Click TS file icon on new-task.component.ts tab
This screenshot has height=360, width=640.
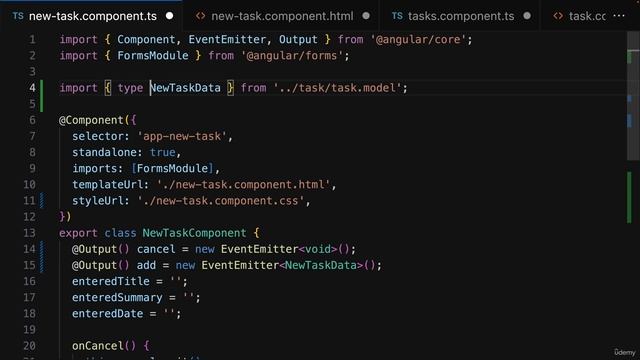coord(18,16)
